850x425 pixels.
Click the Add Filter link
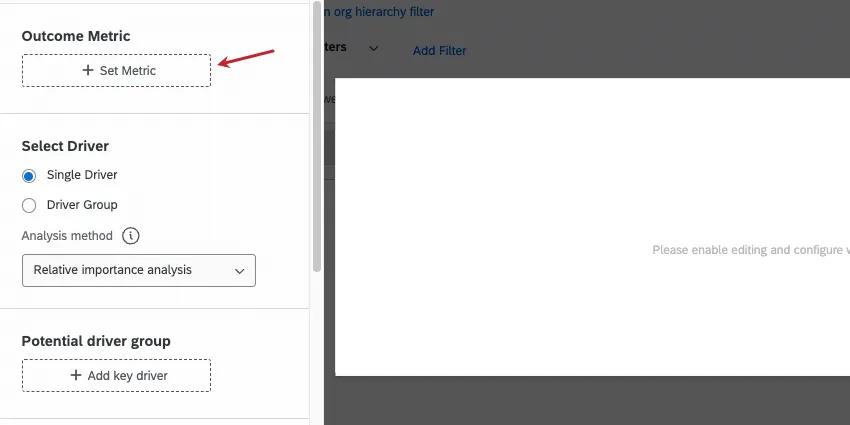439,50
